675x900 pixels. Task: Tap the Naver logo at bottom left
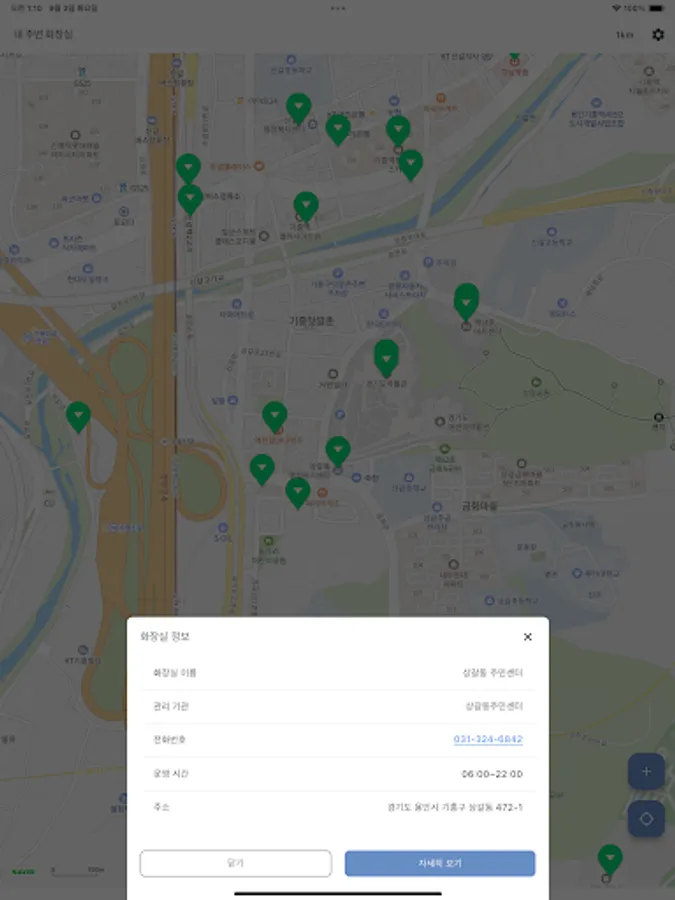(x=24, y=872)
